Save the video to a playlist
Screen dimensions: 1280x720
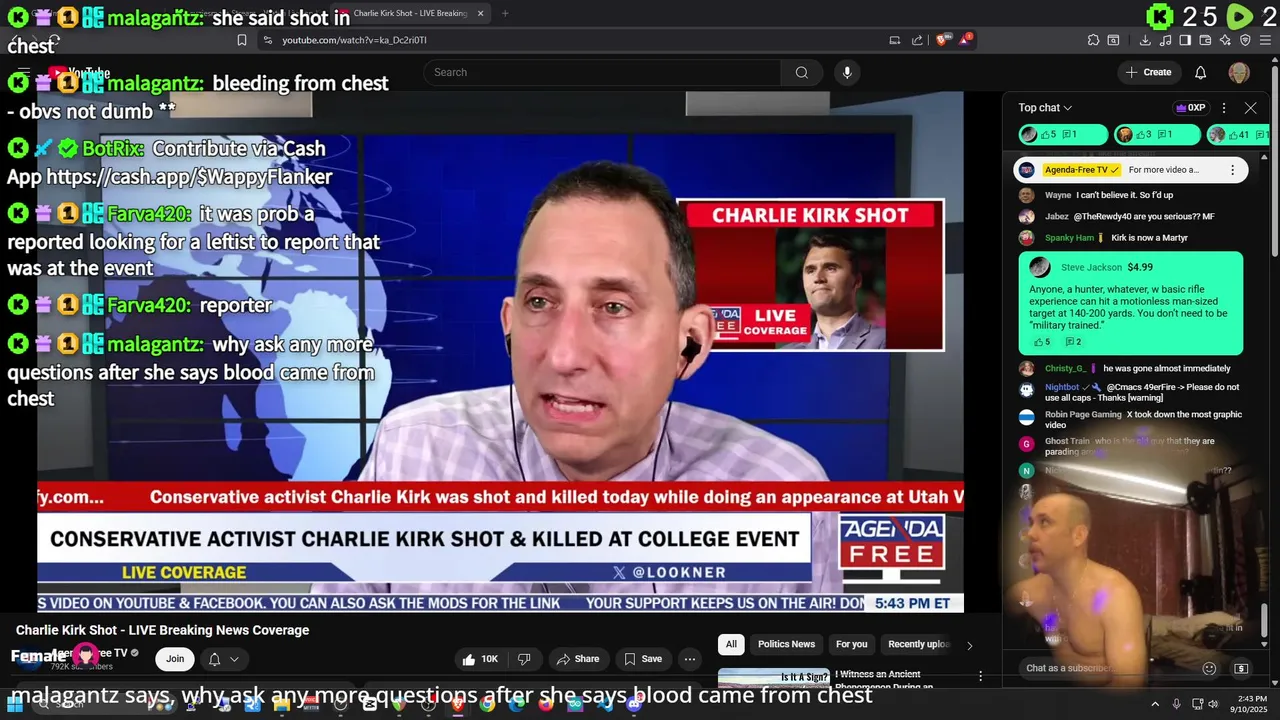point(643,659)
